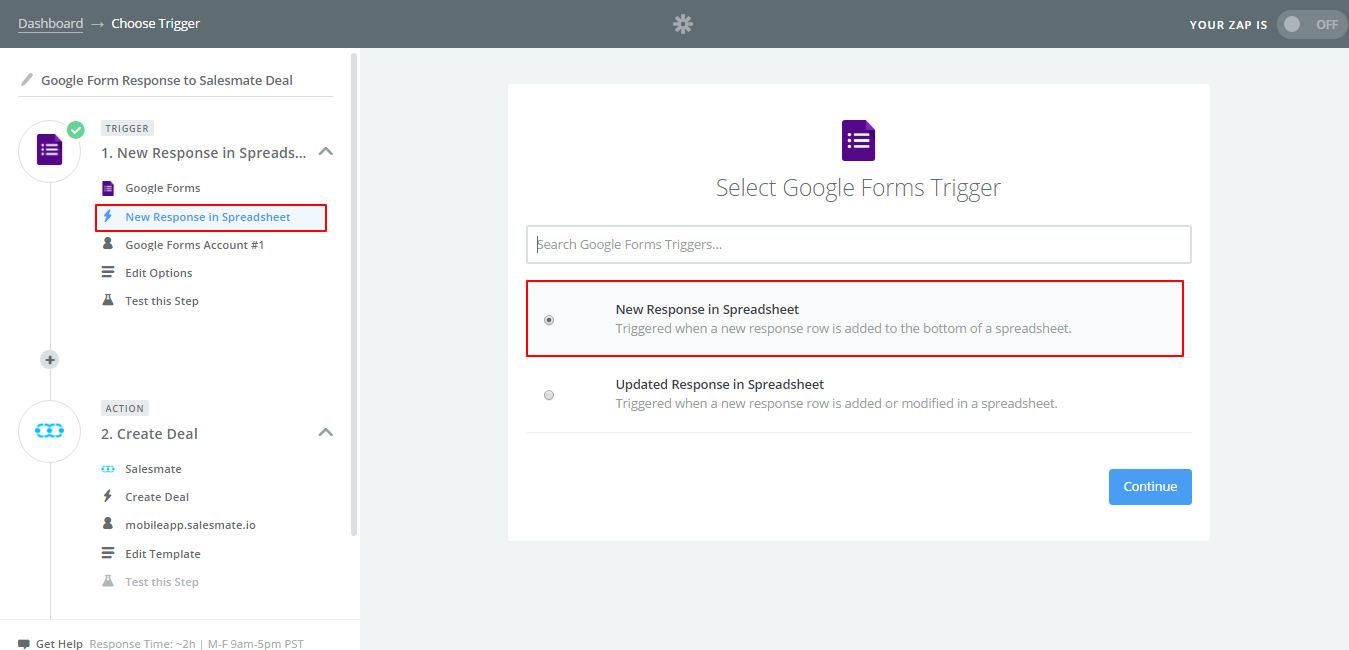Open Create Deal sidebar sub-item
This screenshot has width=1349, height=650.
point(157,497)
